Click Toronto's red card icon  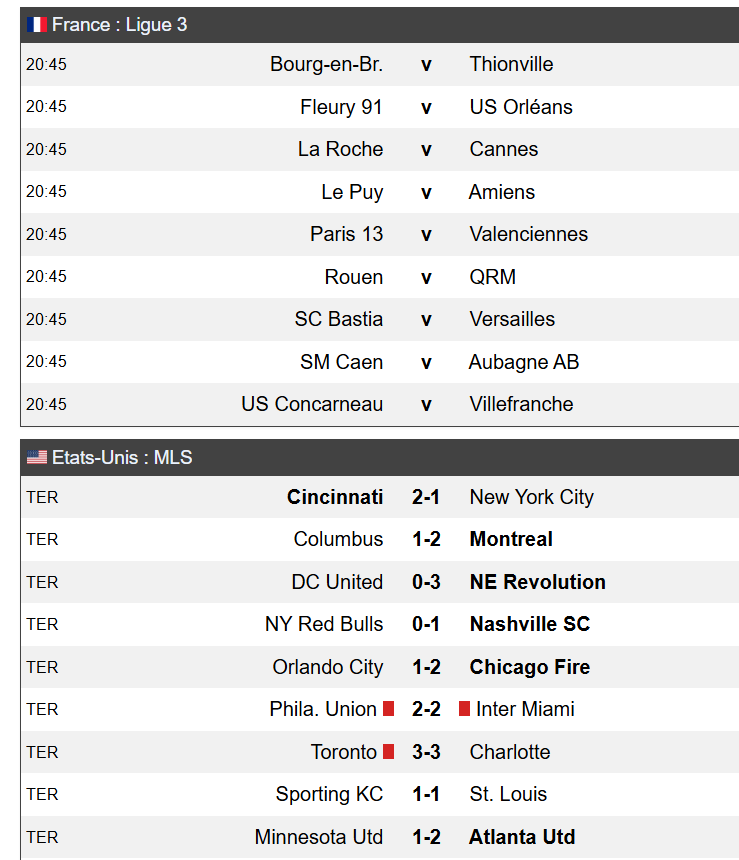[x=388, y=751]
